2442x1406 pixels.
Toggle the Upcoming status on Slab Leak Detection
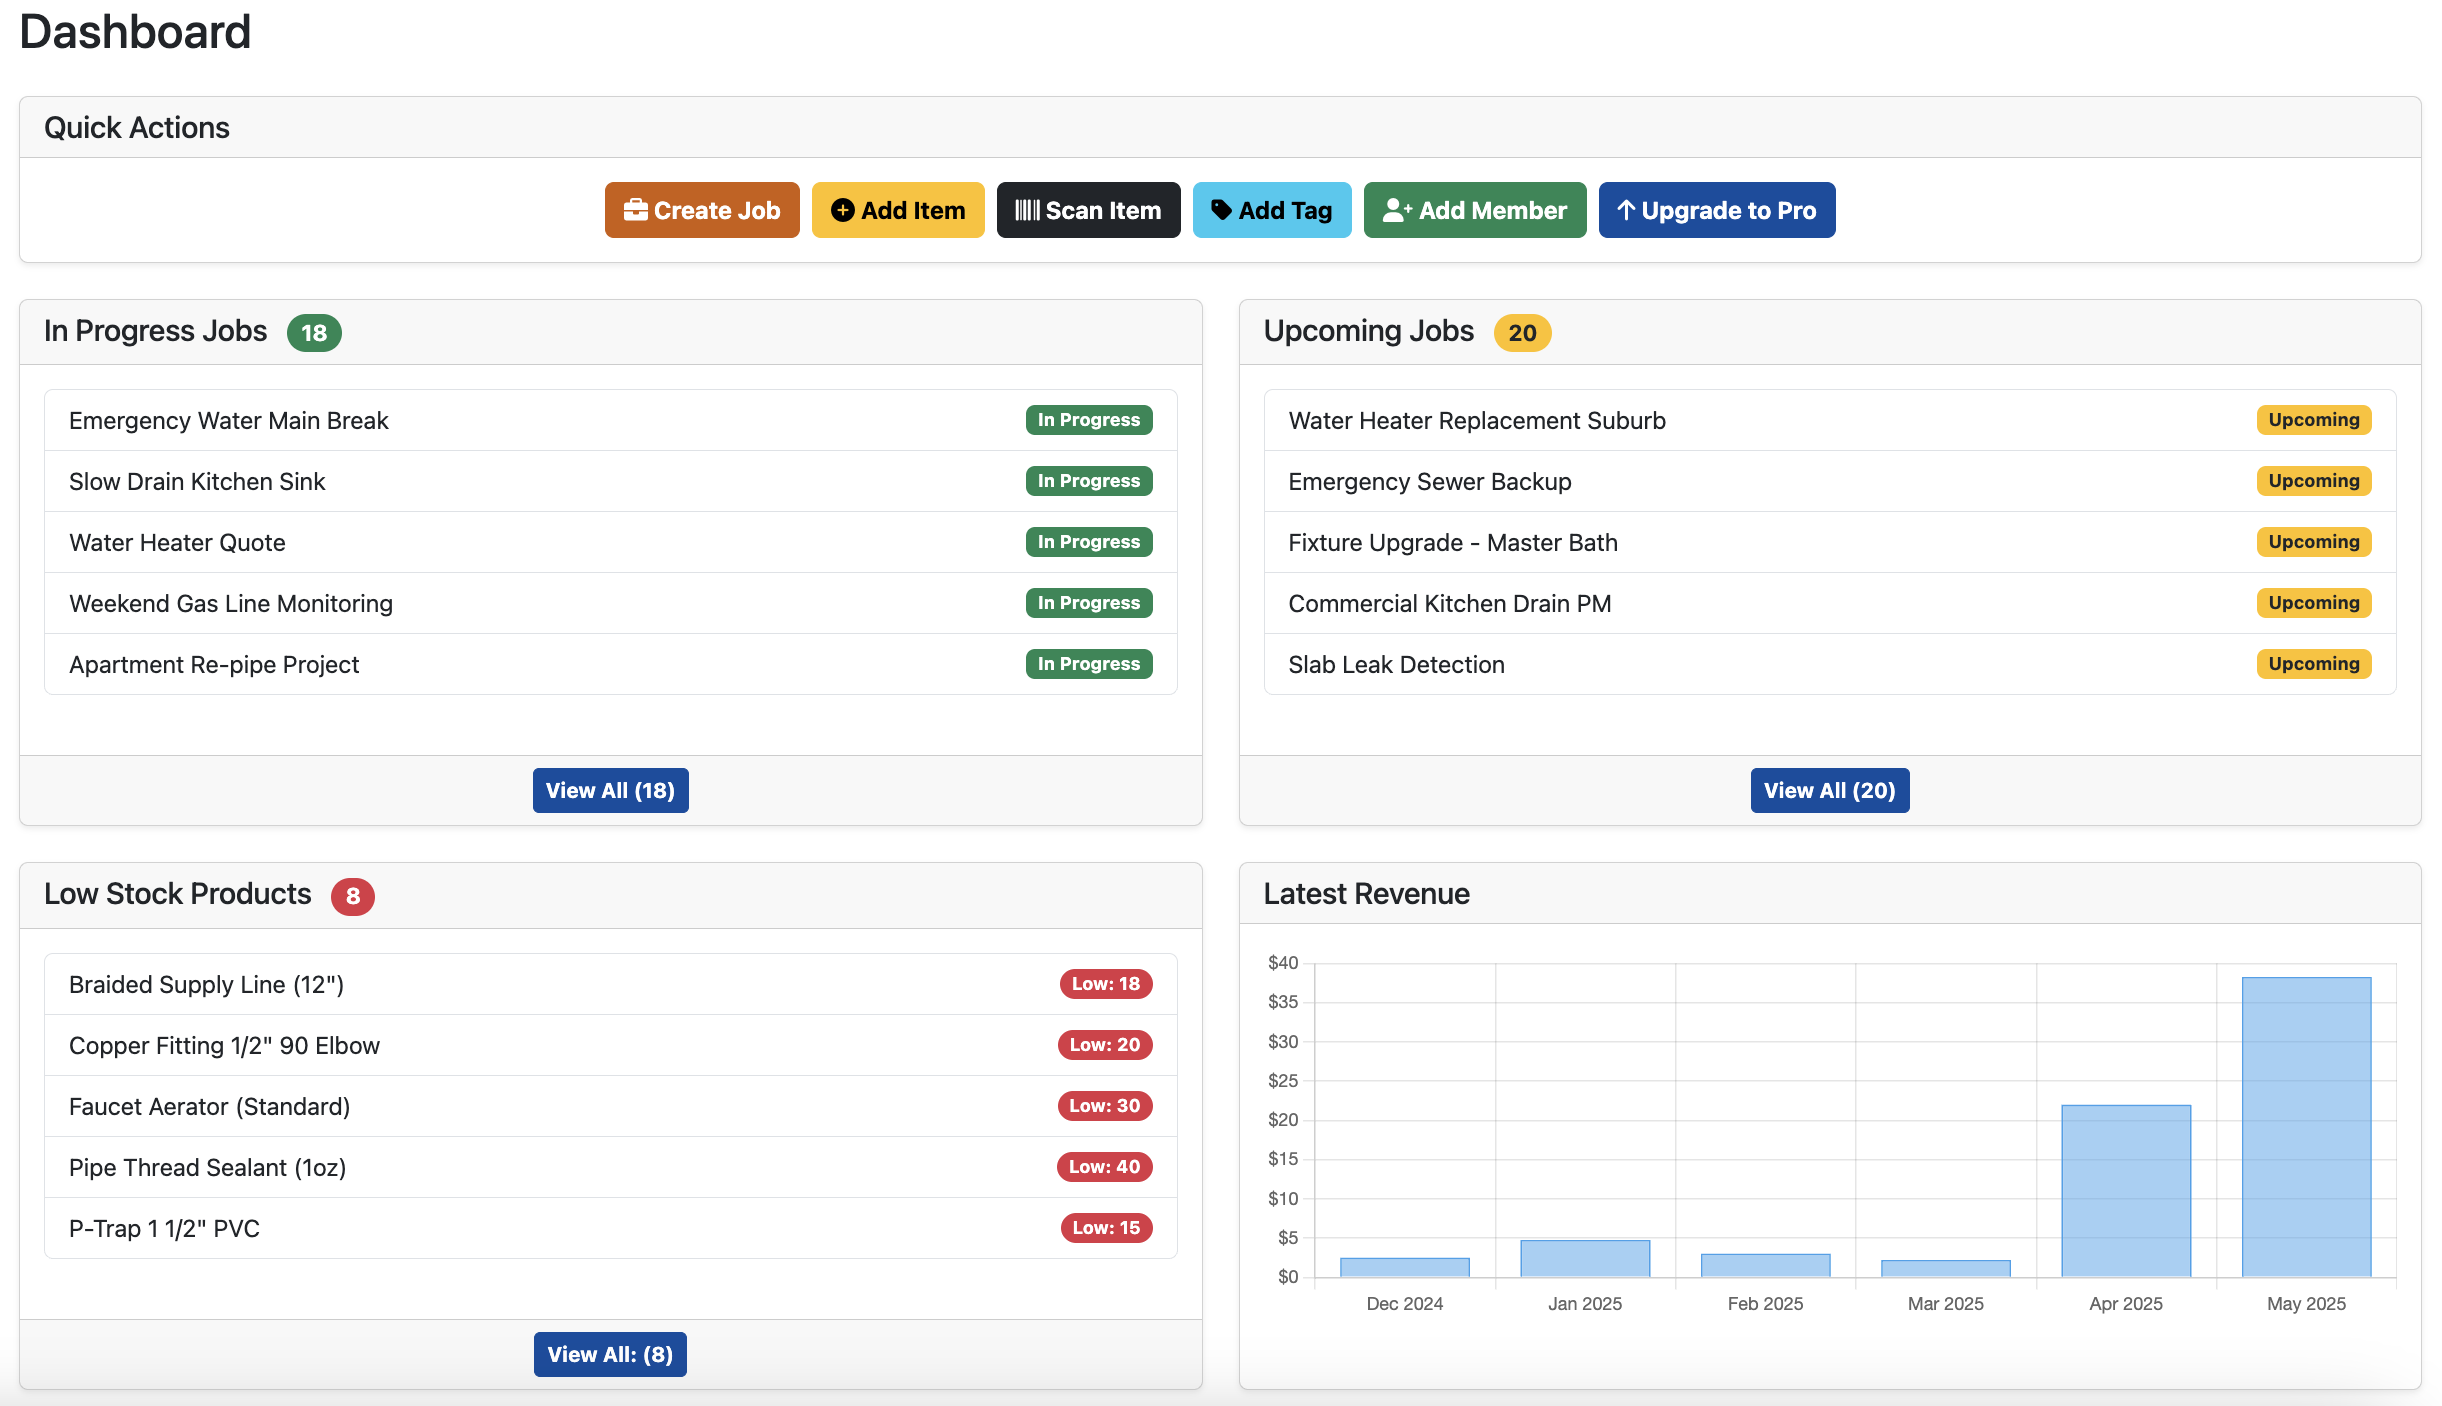(x=2313, y=663)
